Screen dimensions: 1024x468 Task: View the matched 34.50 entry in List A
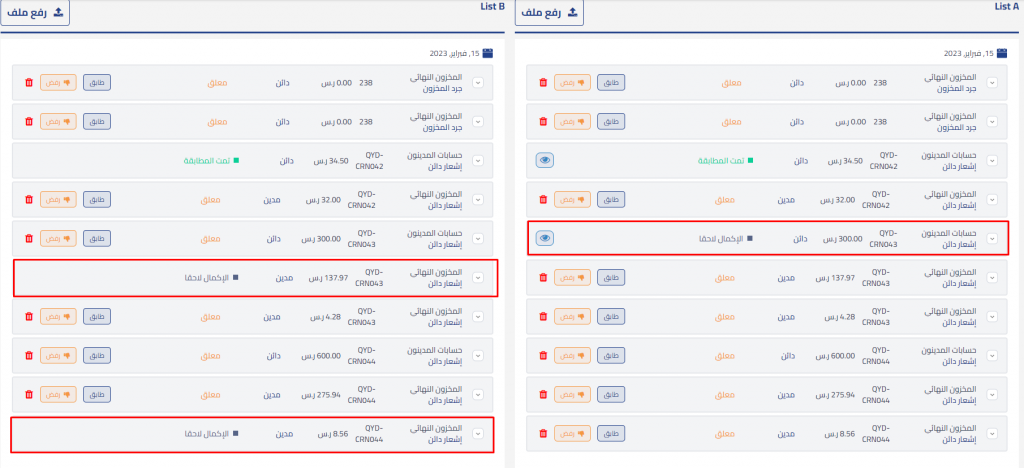tap(545, 161)
